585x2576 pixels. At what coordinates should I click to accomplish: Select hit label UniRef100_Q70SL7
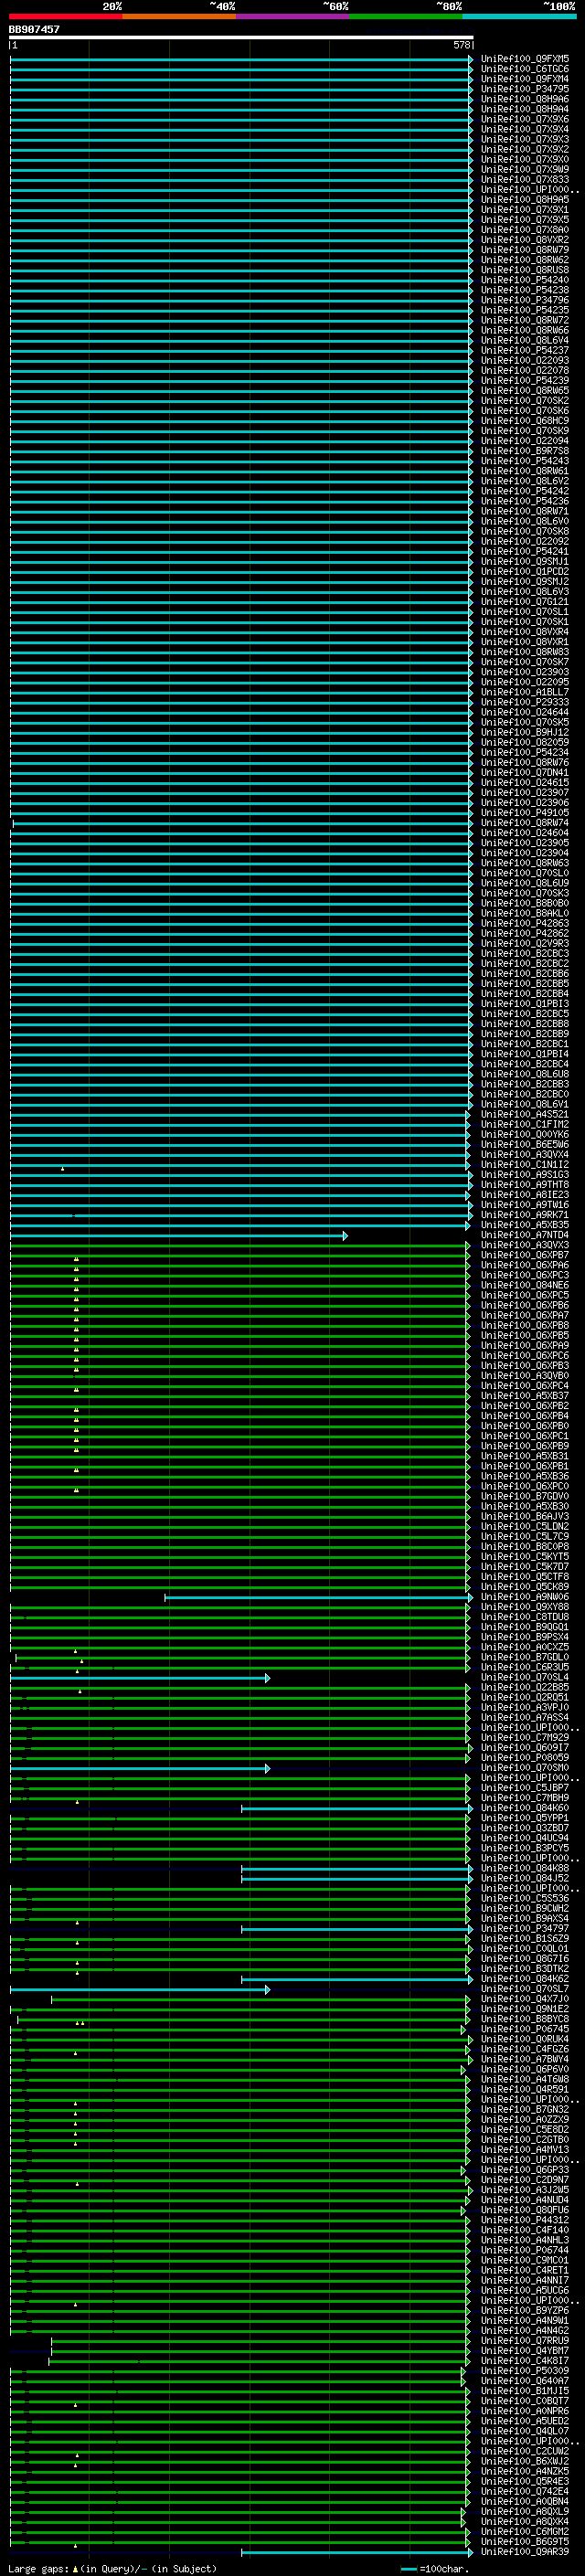click(525, 1990)
